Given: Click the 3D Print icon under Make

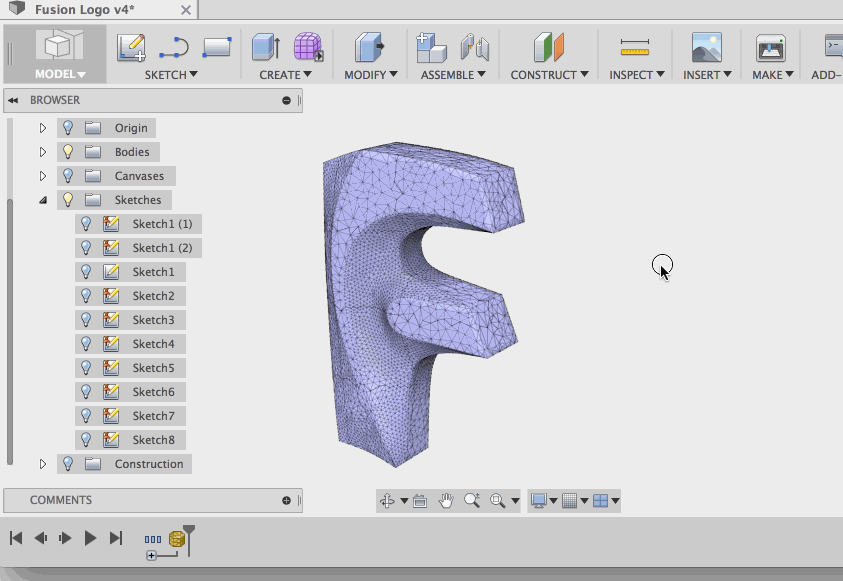Looking at the screenshot, I should point(770,47).
